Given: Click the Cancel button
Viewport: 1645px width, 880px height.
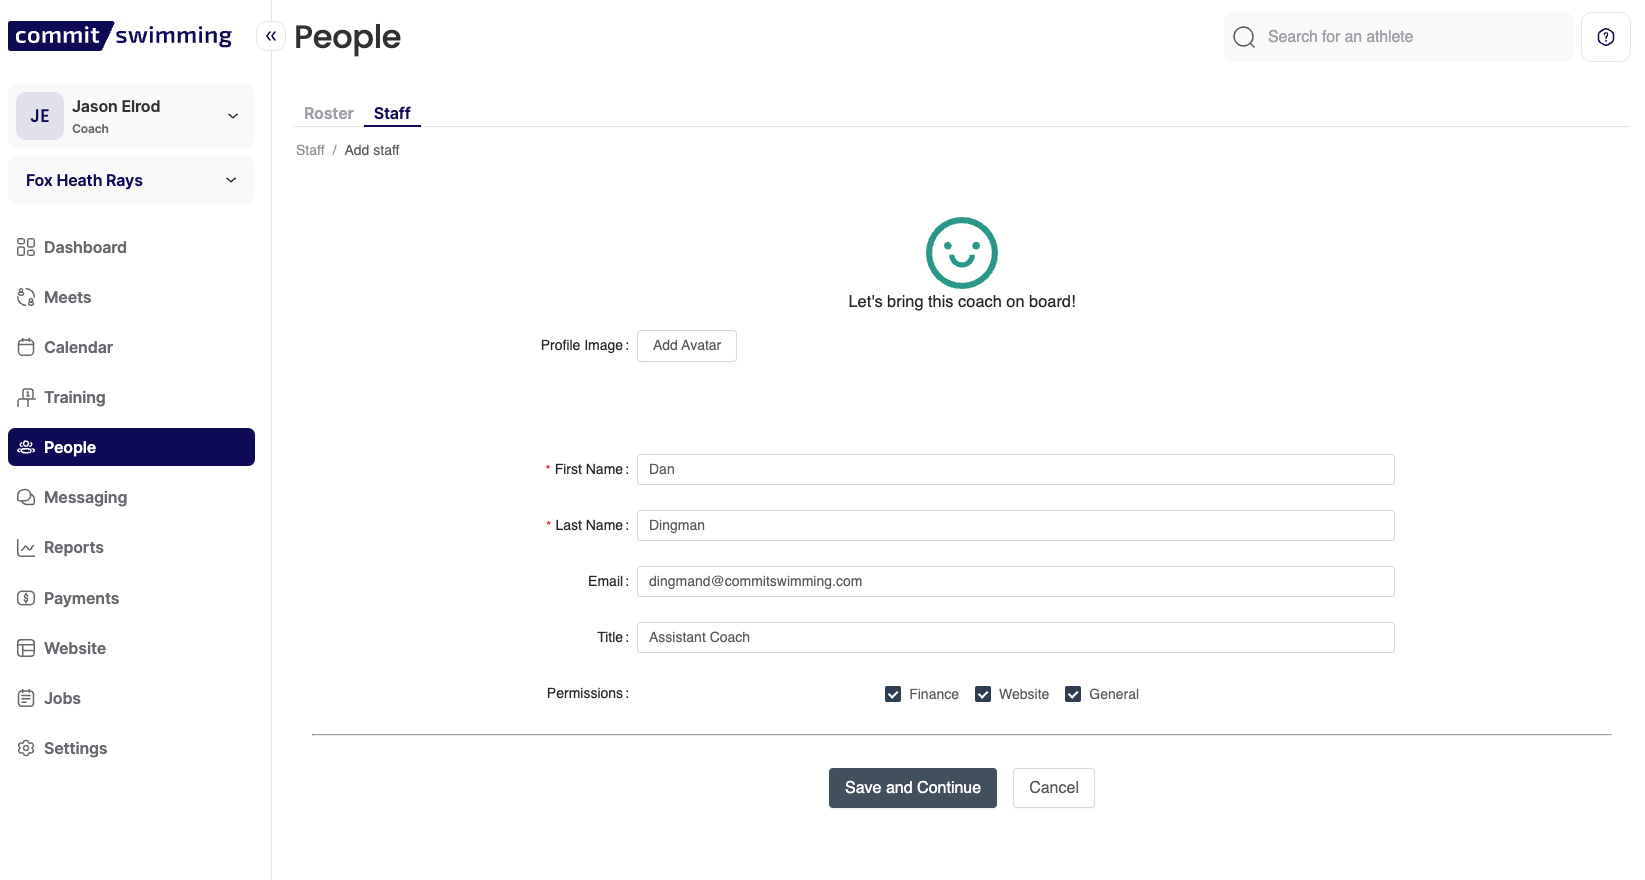Looking at the screenshot, I should (1054, 788).
